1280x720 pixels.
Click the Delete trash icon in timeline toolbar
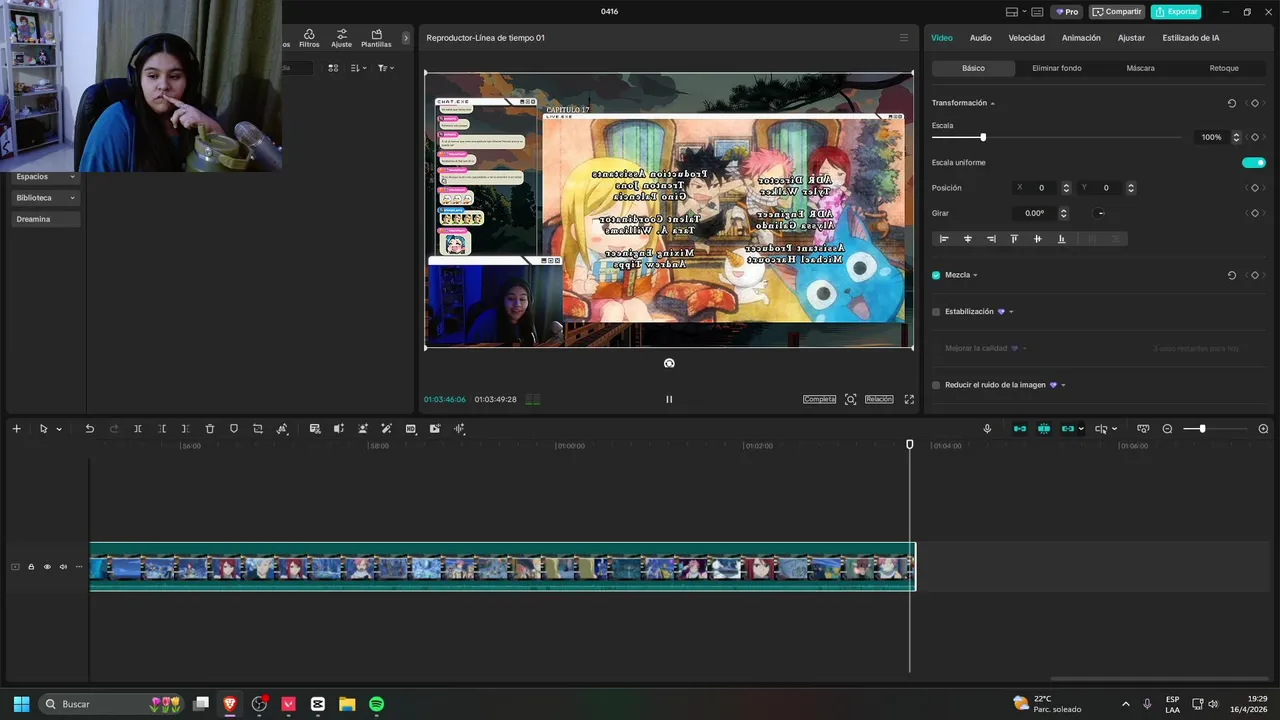pos(210,429)
